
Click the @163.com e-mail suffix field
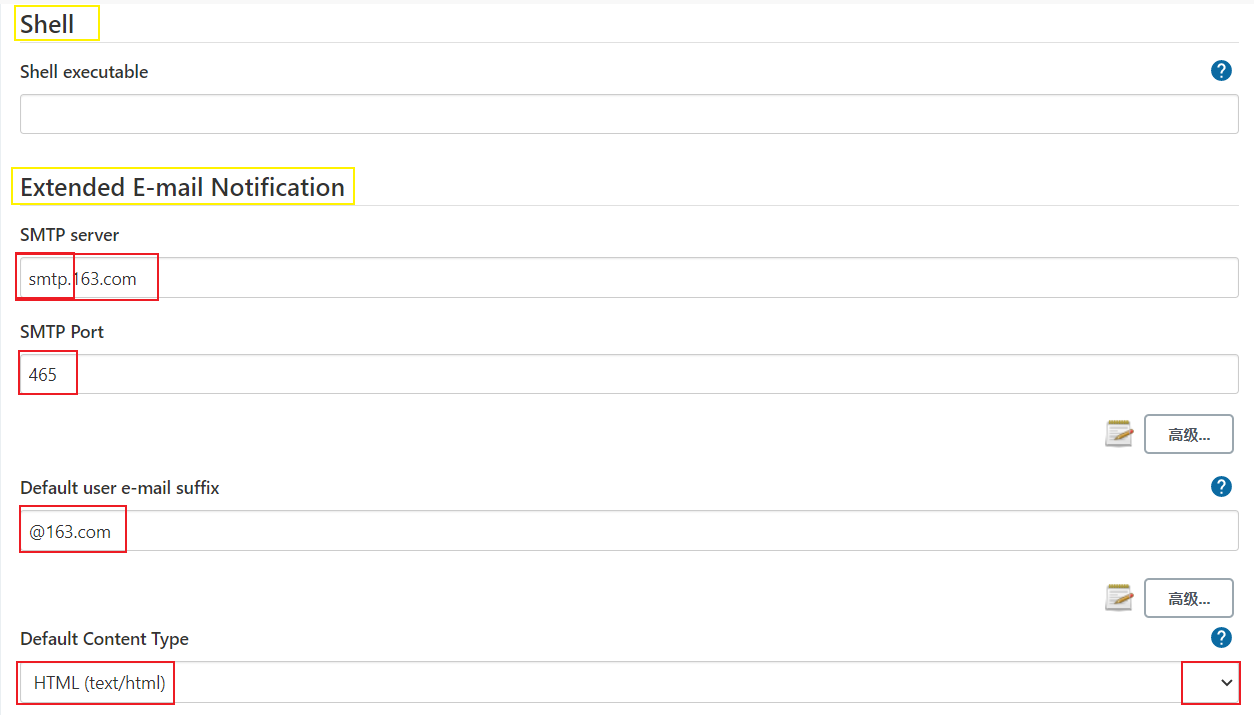coord(629,531)
